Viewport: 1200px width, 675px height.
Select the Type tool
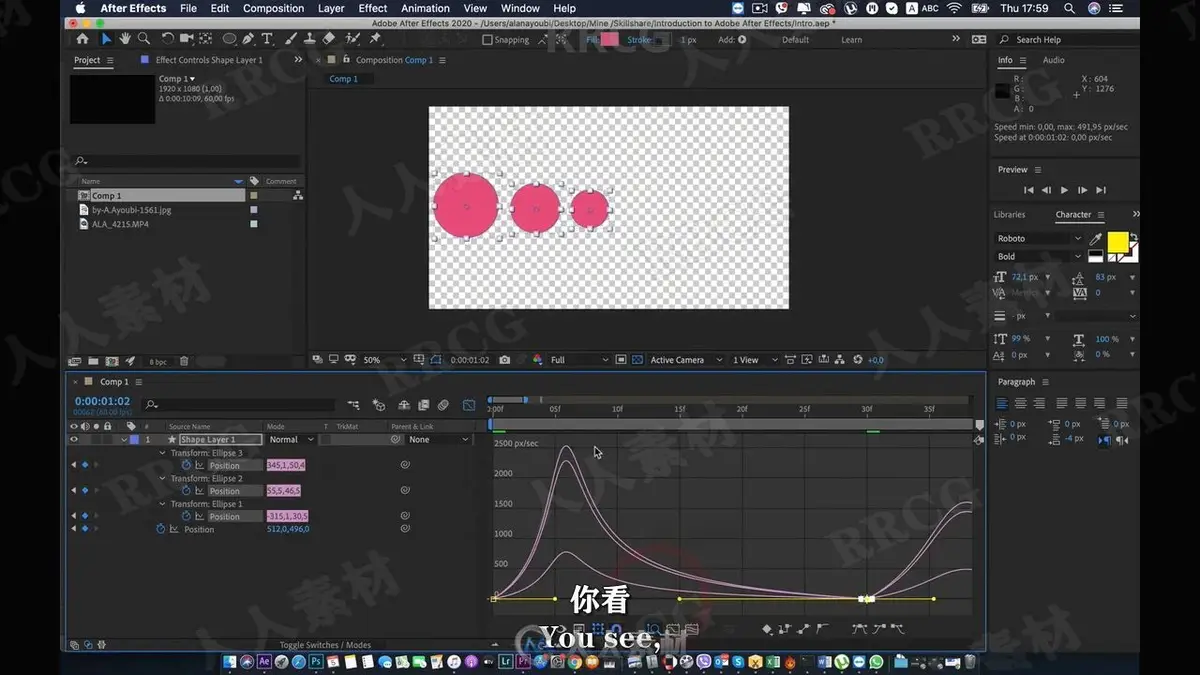(267, 39)
